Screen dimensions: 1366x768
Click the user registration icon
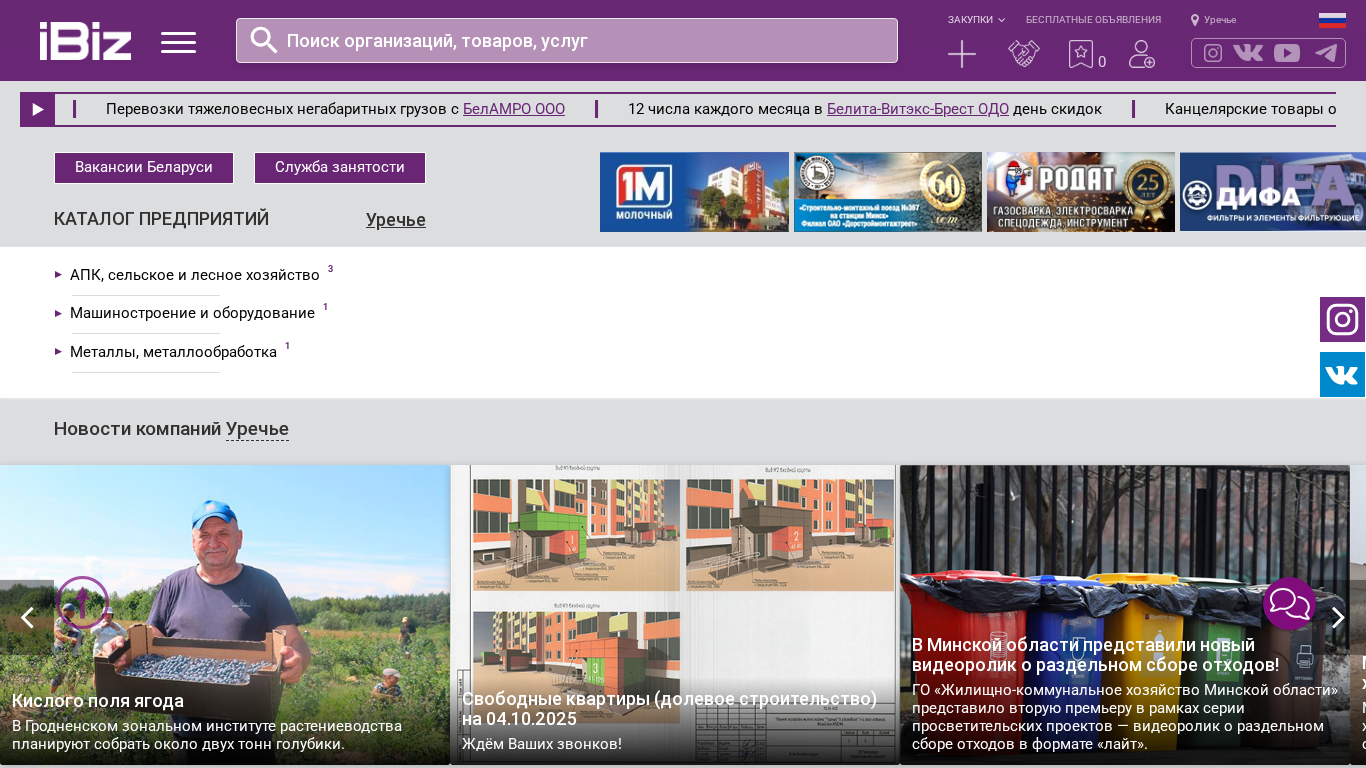[1141, 54]
